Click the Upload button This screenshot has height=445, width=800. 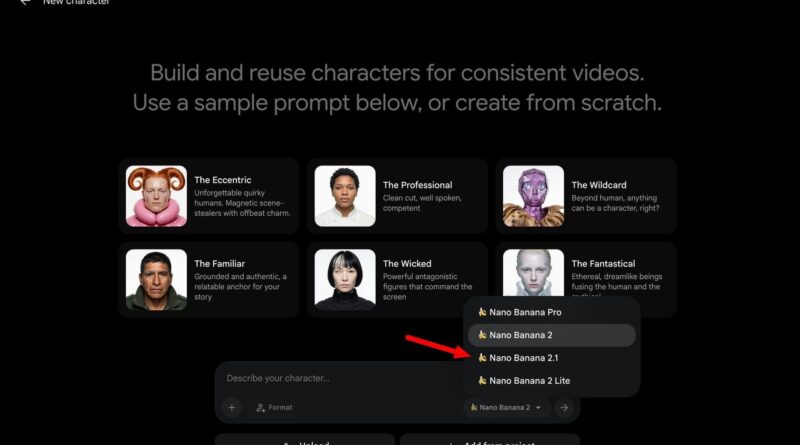(305, 441)
